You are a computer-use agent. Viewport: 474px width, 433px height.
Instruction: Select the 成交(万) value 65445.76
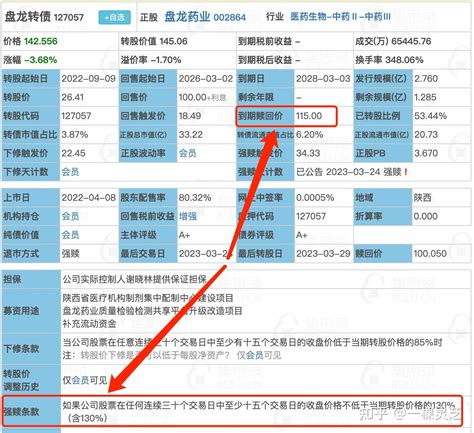coord(411,41)
